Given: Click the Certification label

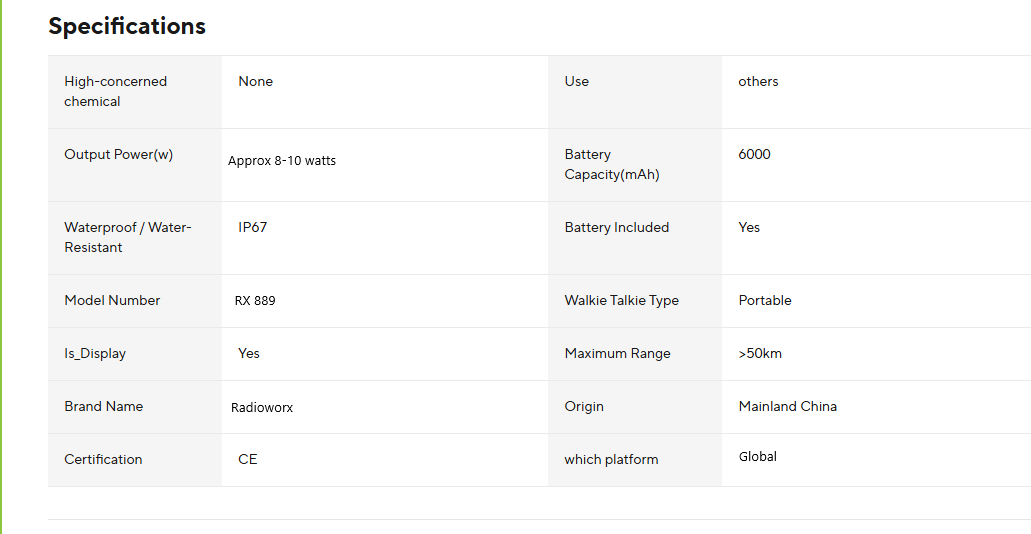Looking at the screenshot, I should click(103, 459).
